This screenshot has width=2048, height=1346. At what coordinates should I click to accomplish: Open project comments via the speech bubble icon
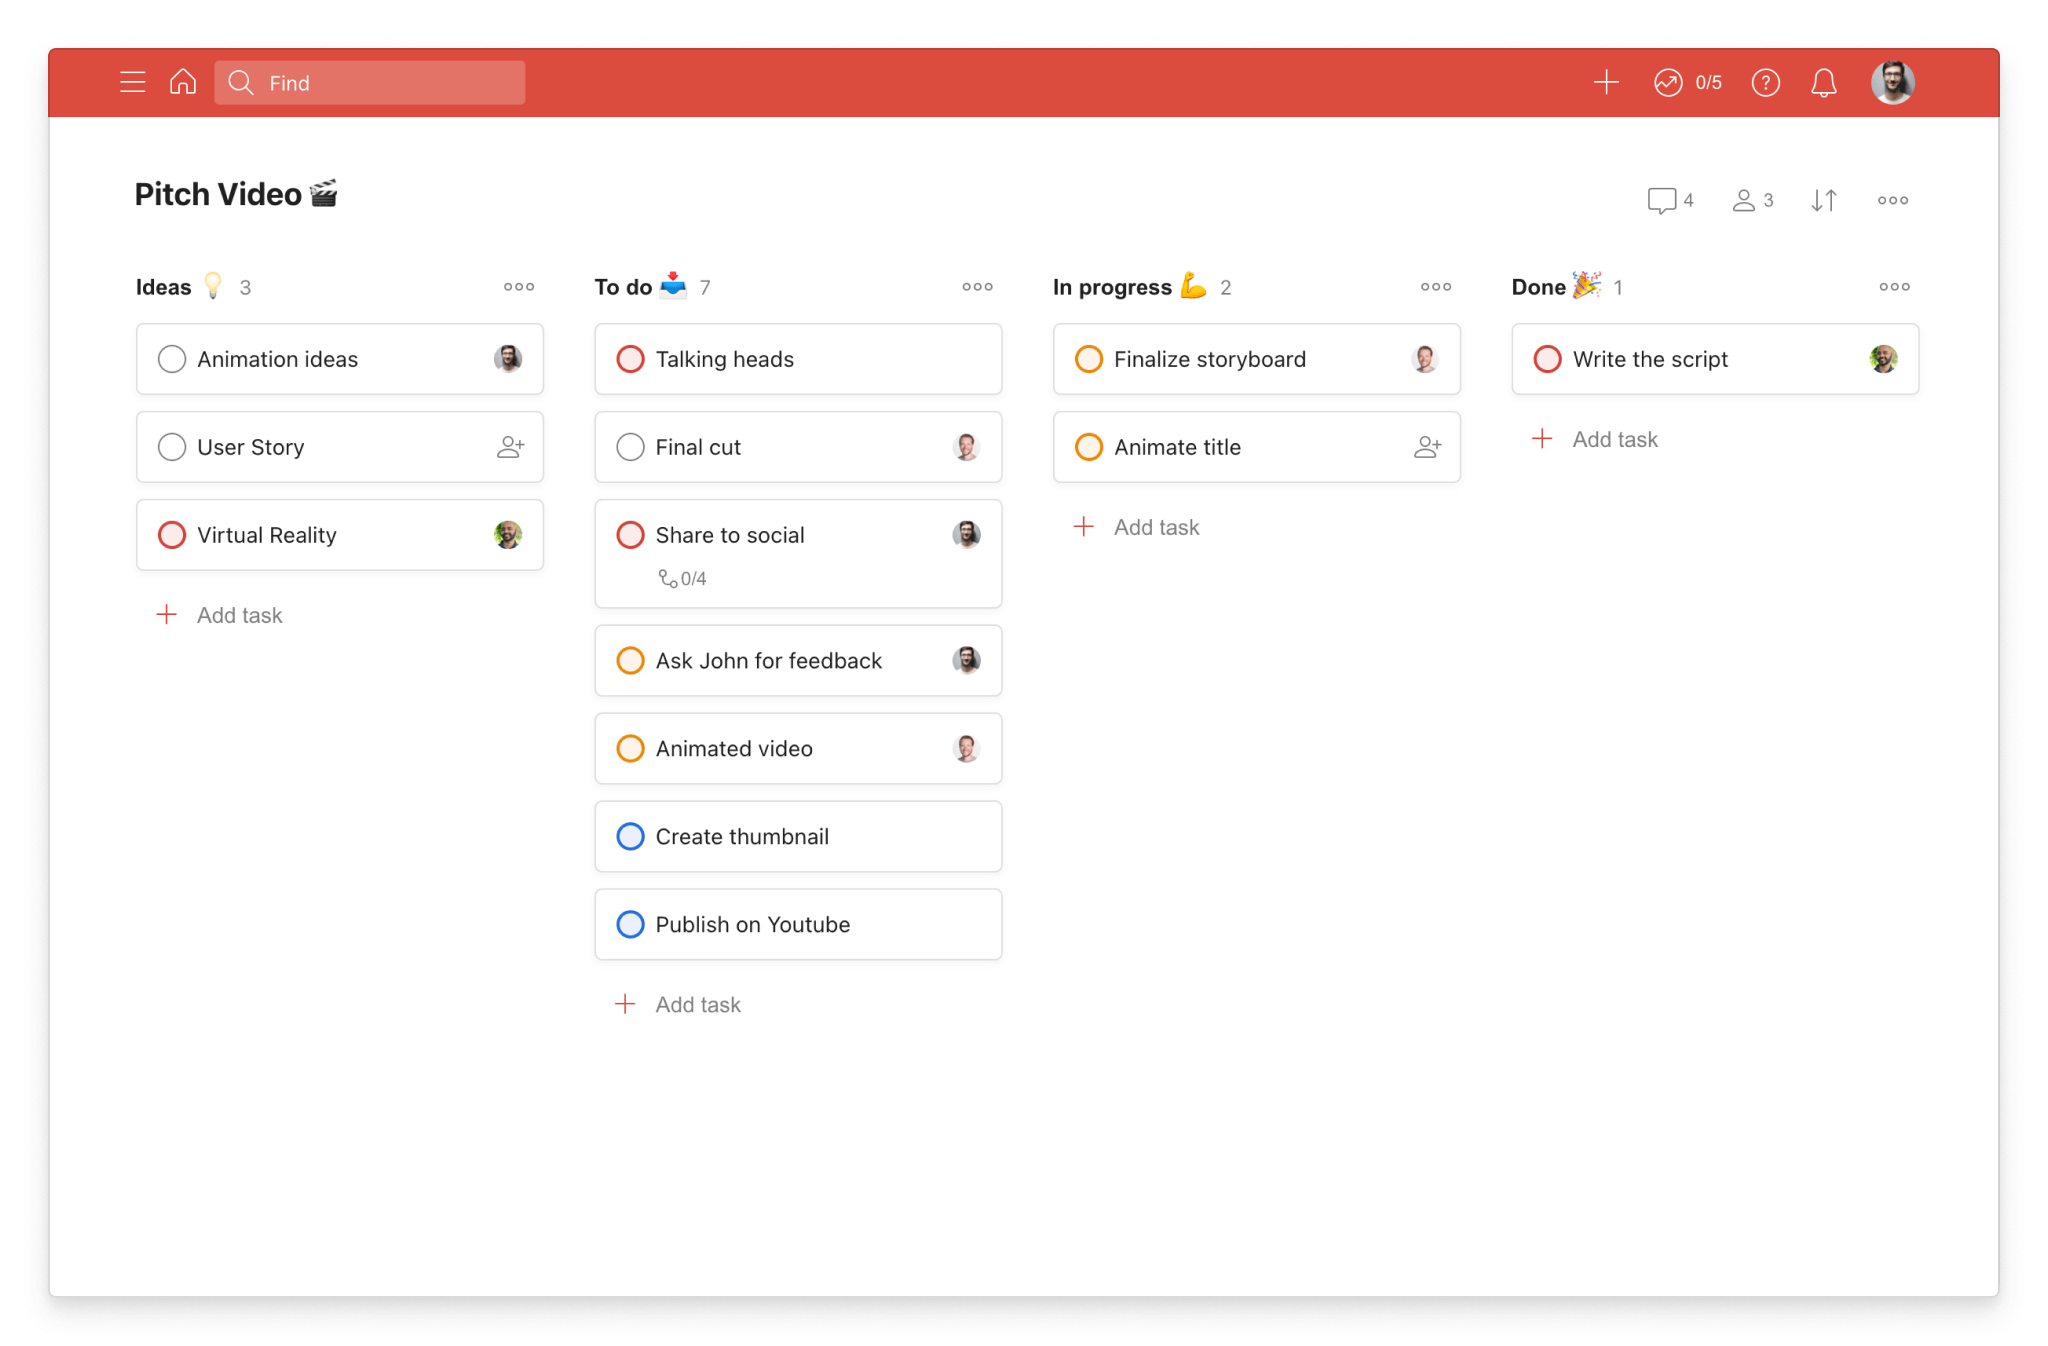1663,200
